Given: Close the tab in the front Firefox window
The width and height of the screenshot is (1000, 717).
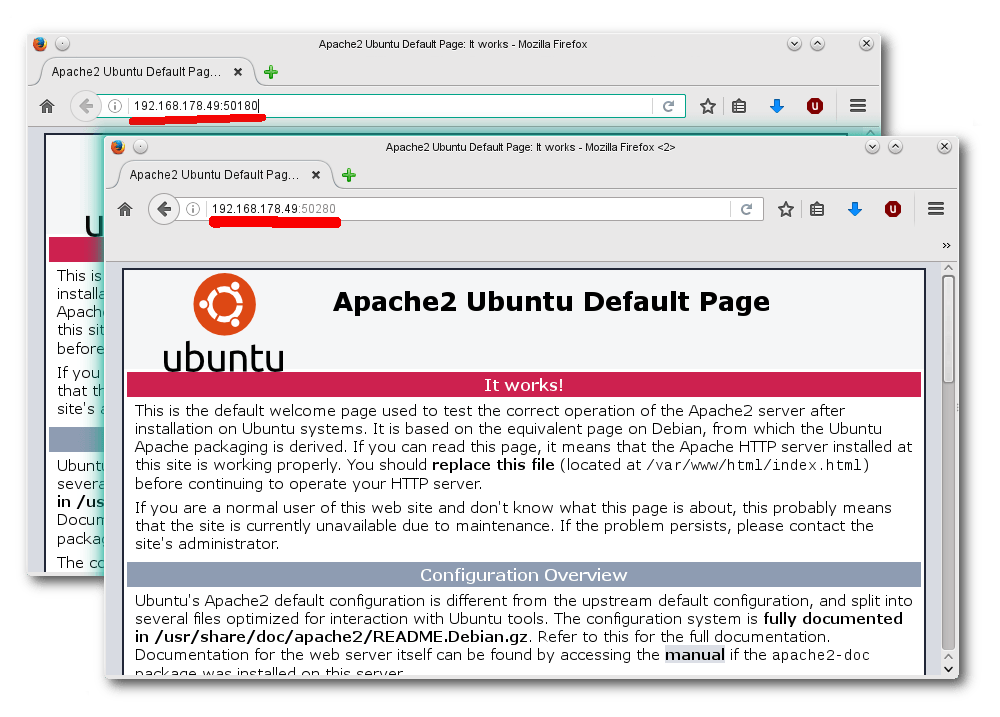Looking at the screenshot, I should pyautogui.click(x=316, y=175).
